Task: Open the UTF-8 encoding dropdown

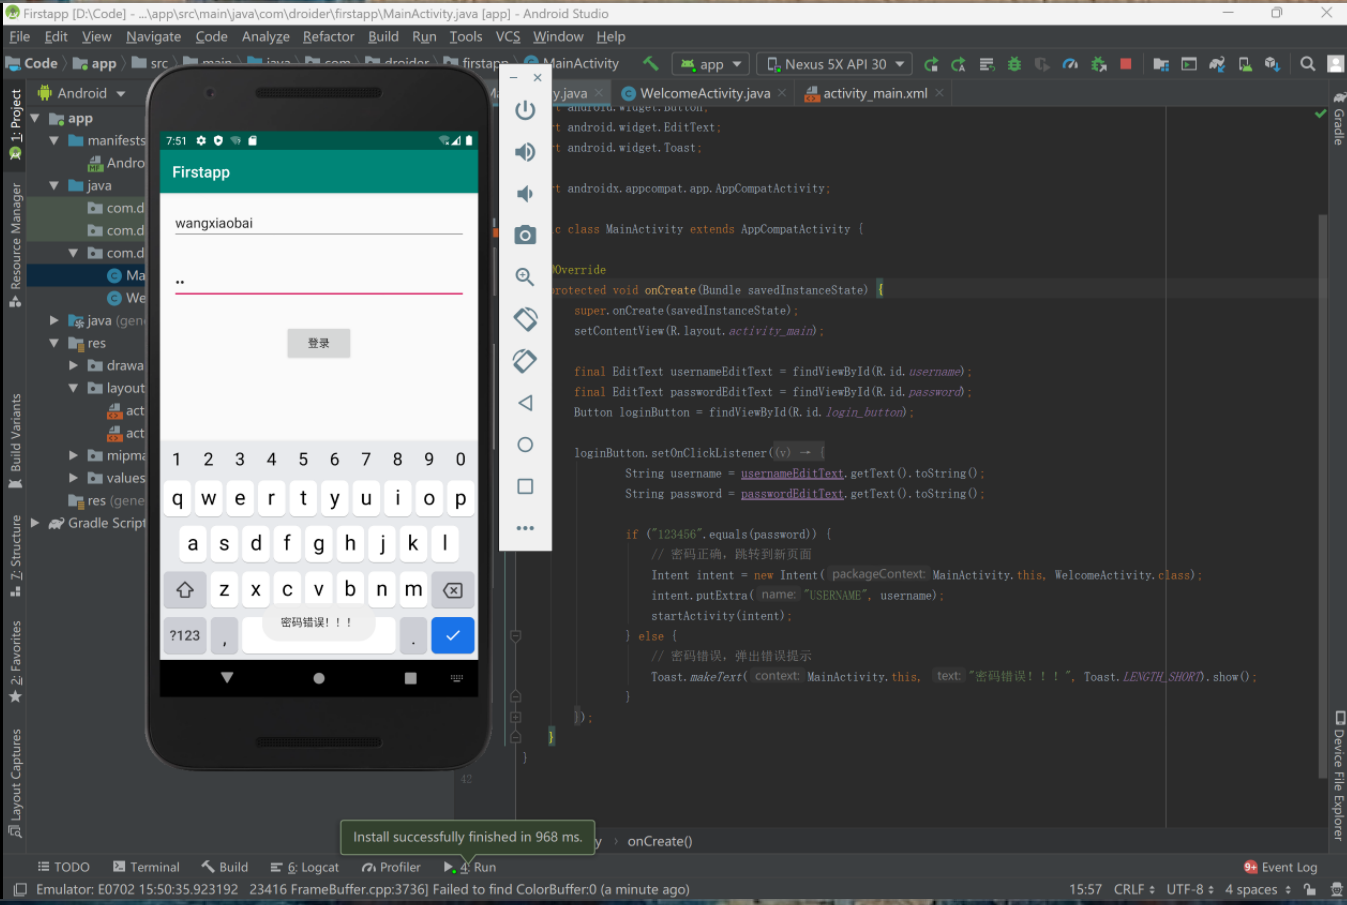Action: [x=1189, y=889]
